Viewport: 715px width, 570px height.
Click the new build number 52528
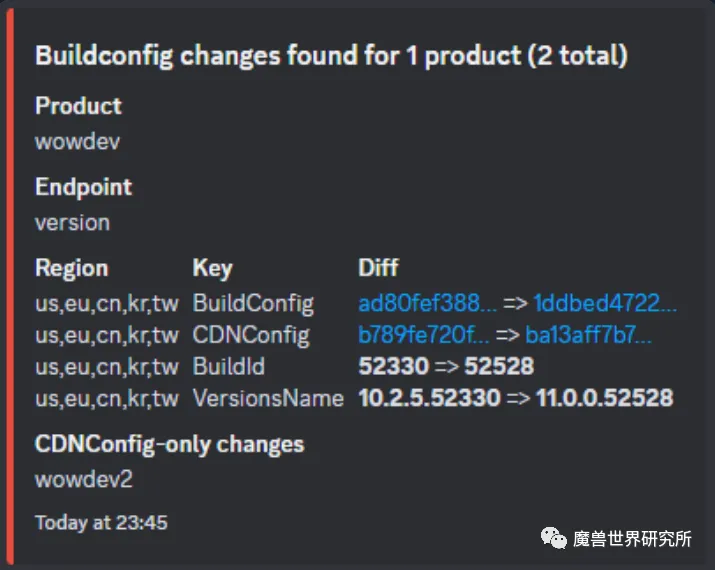pyautogui.click(x=499, y=367)
